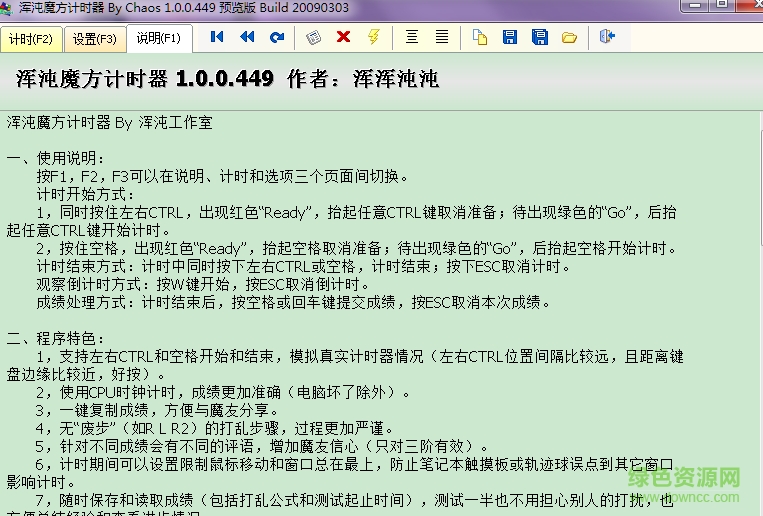Image resolution: width=763 pixels, height=516 pixels.
Task: Select the 说明(F1) help tab
Action: [x=159, y=38]
